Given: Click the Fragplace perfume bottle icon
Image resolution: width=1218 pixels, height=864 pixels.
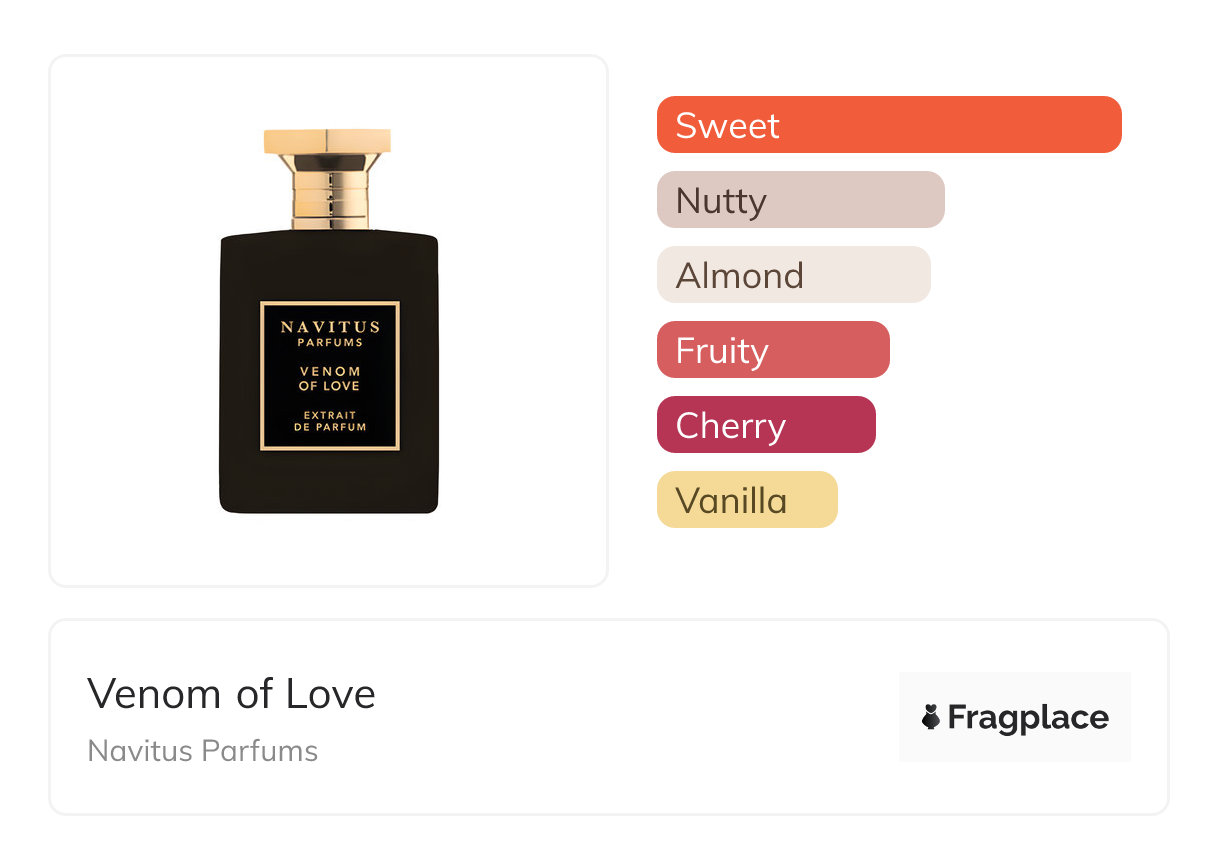Looking at the screenshot, I should (931, 717).
